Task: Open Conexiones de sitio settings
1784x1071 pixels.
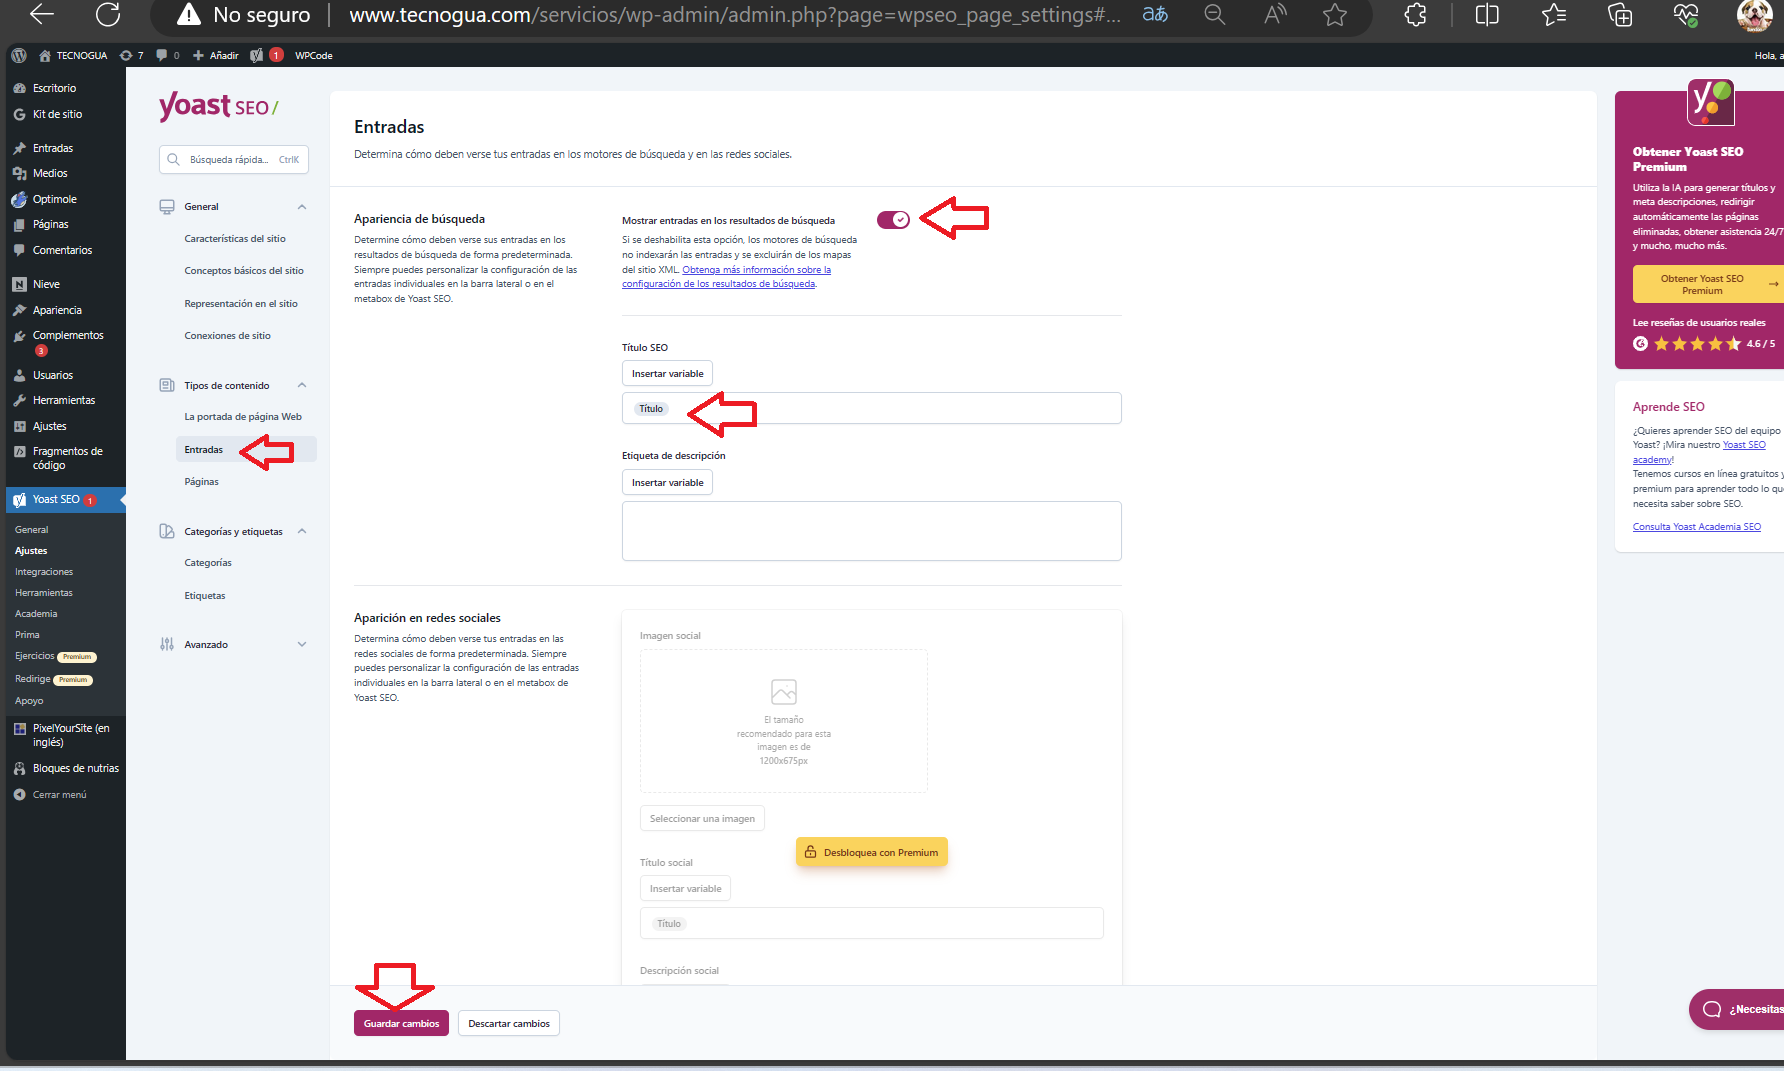Action: [x=227, y=336]
